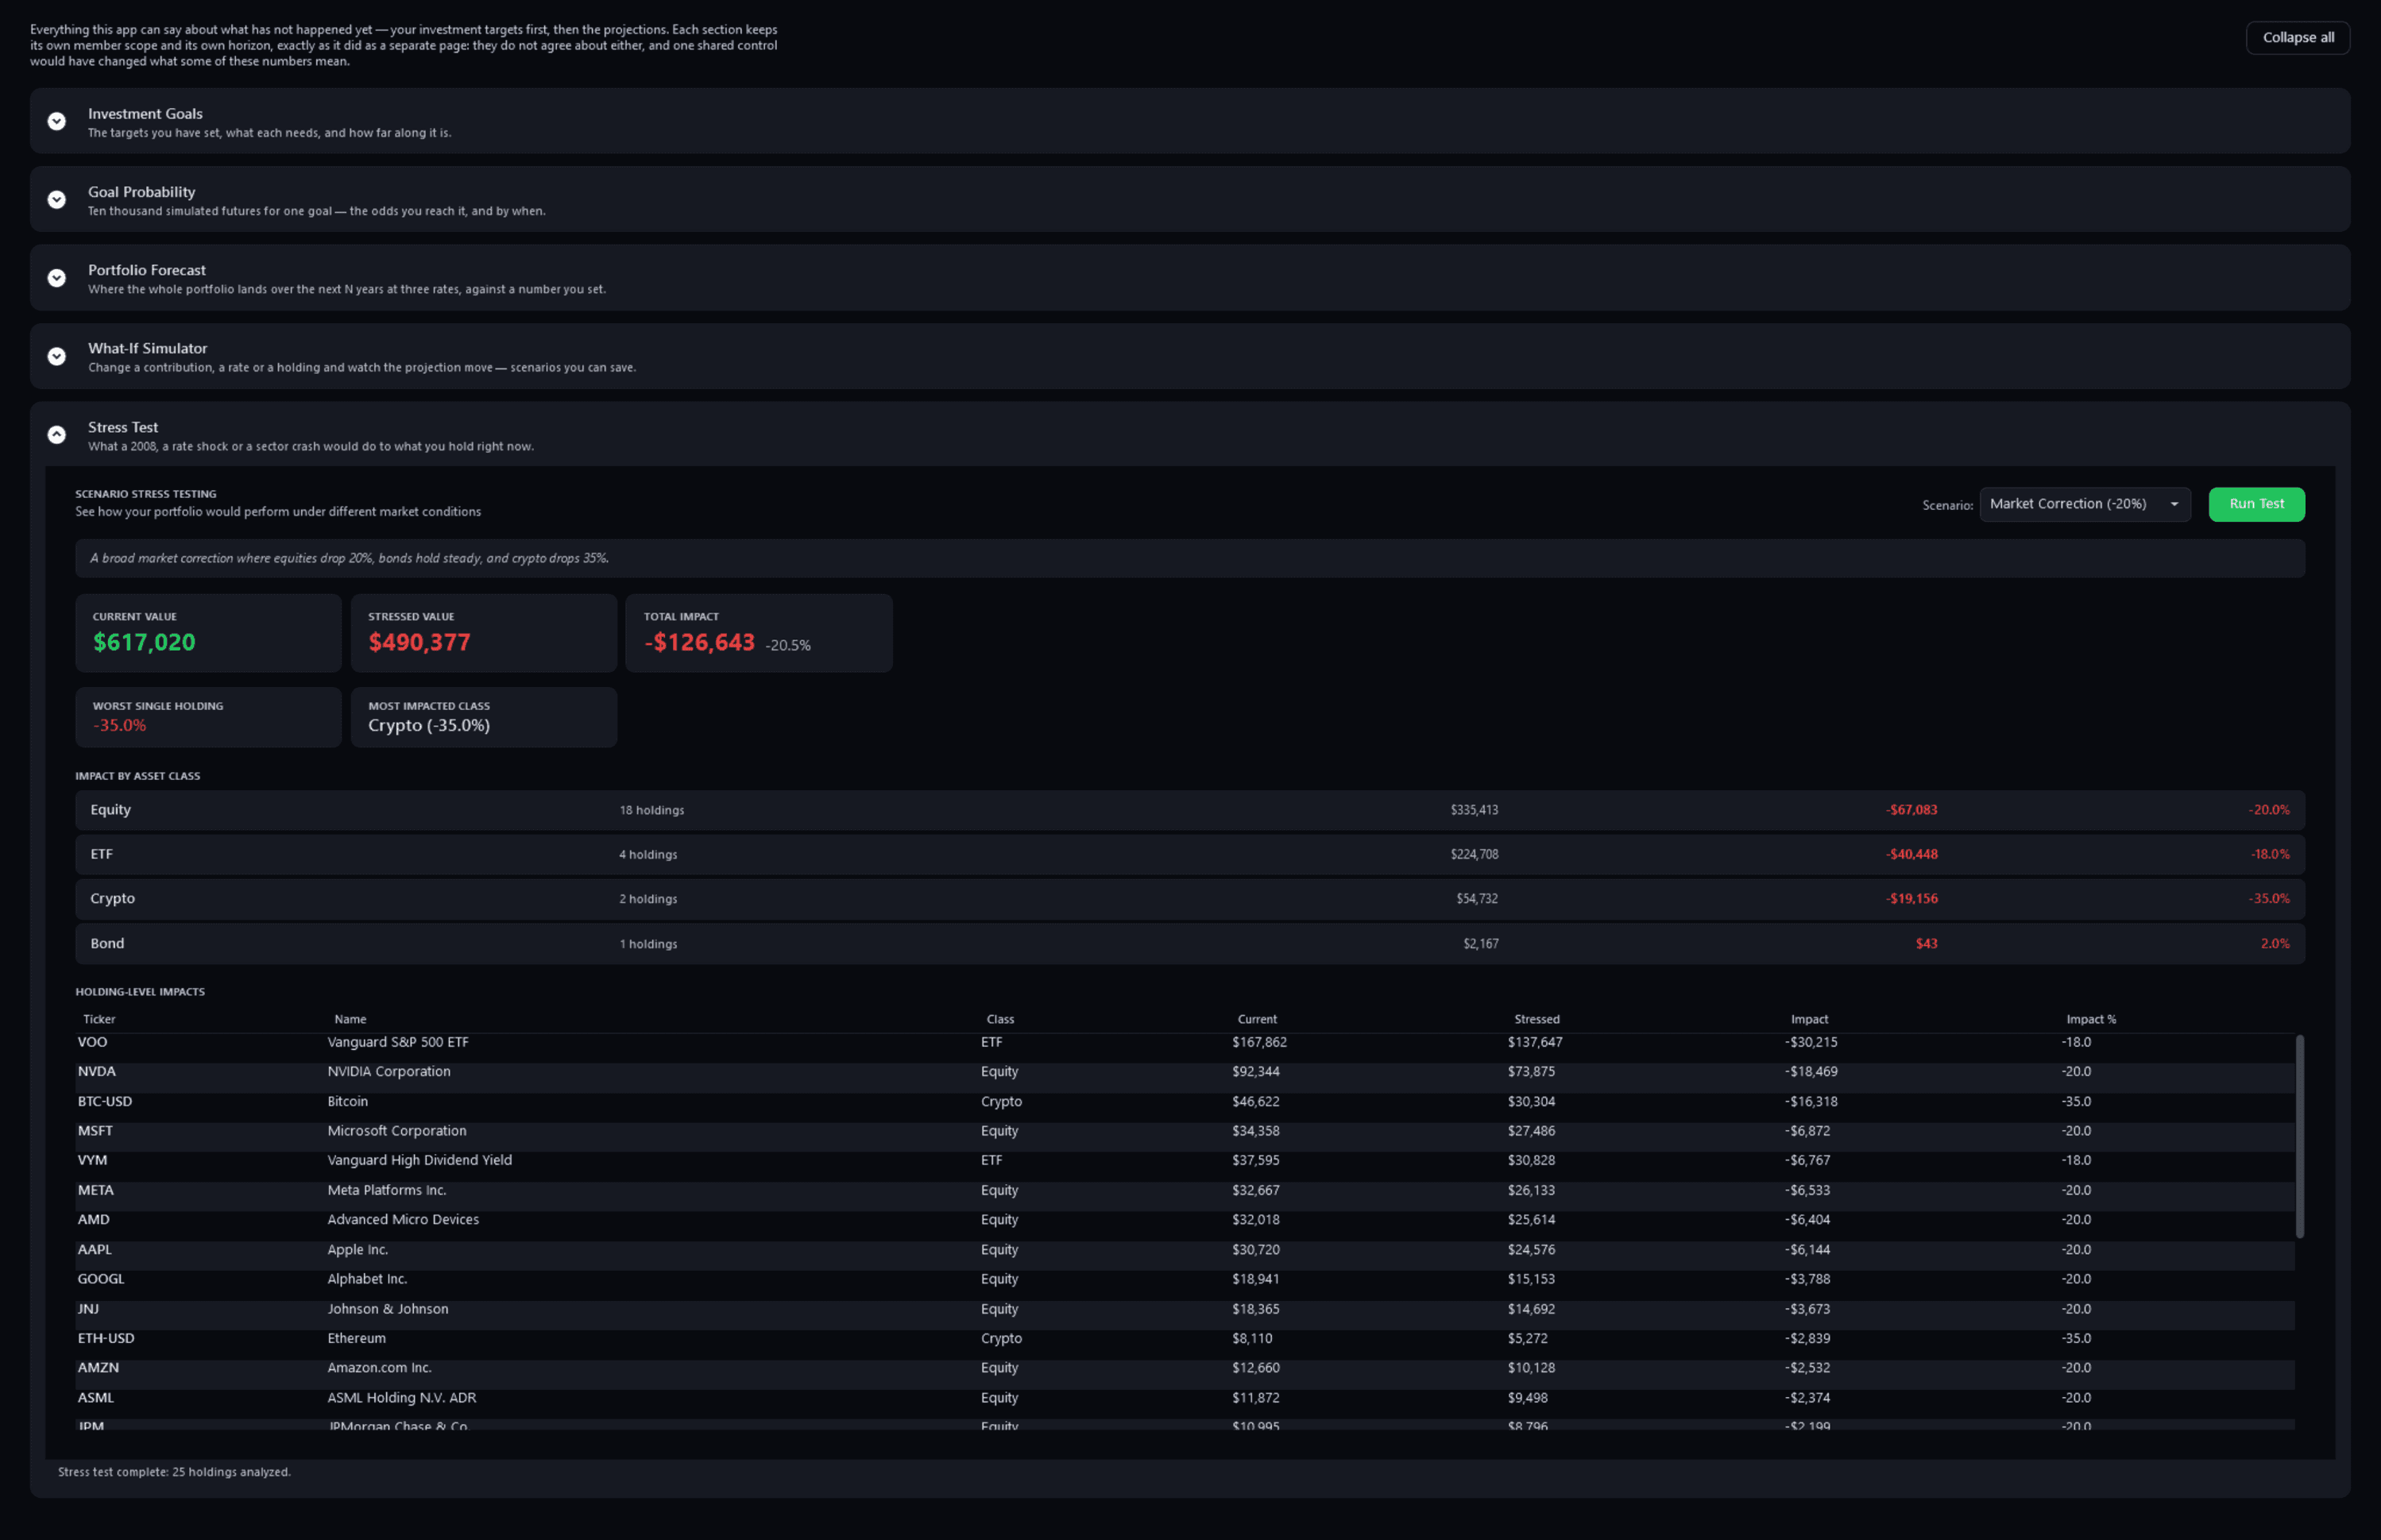
Task: Click Advanced Micro Devices name cell
Action: (403, 1219)
